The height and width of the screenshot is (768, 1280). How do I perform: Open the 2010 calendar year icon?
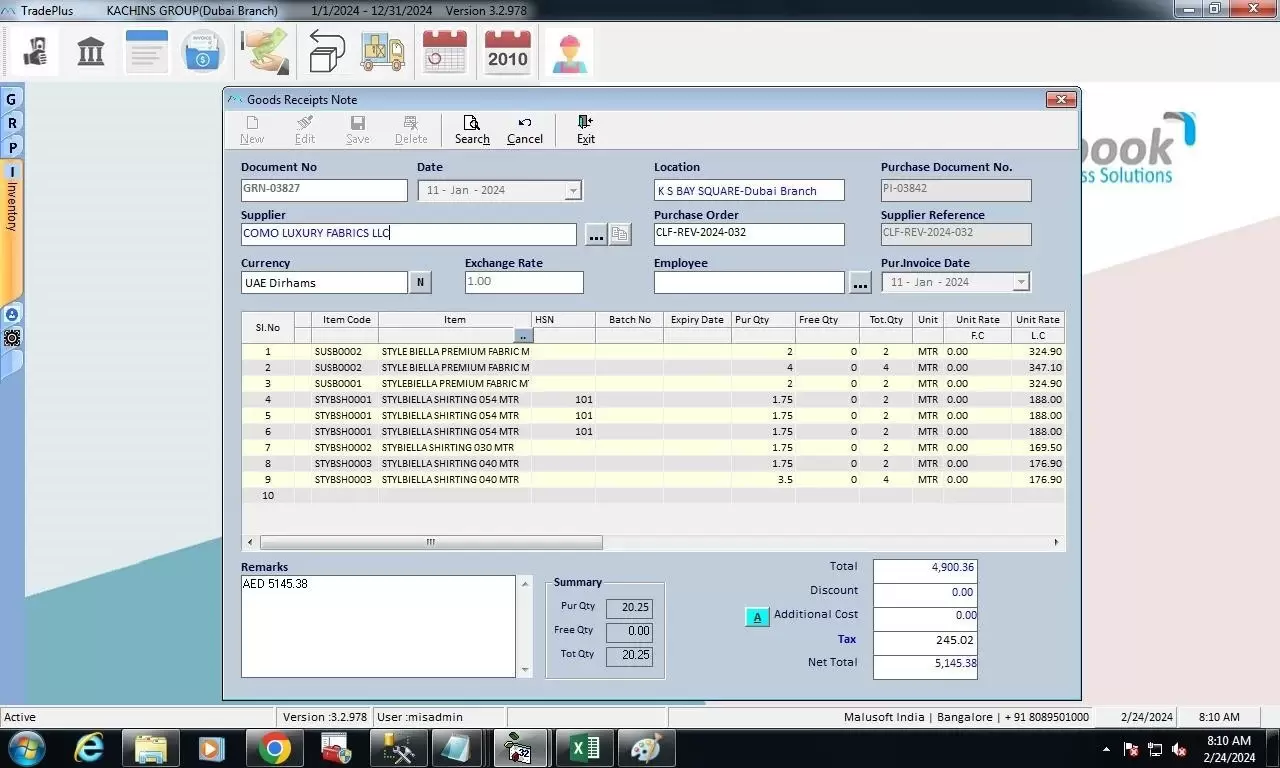tap(507, 51)
